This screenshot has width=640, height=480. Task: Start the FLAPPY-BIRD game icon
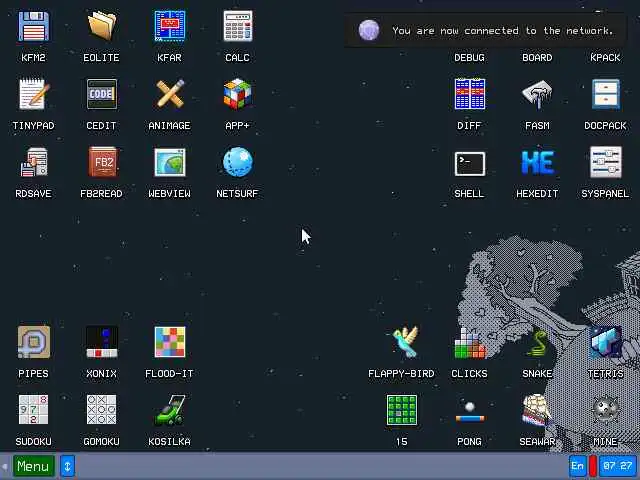405,342
